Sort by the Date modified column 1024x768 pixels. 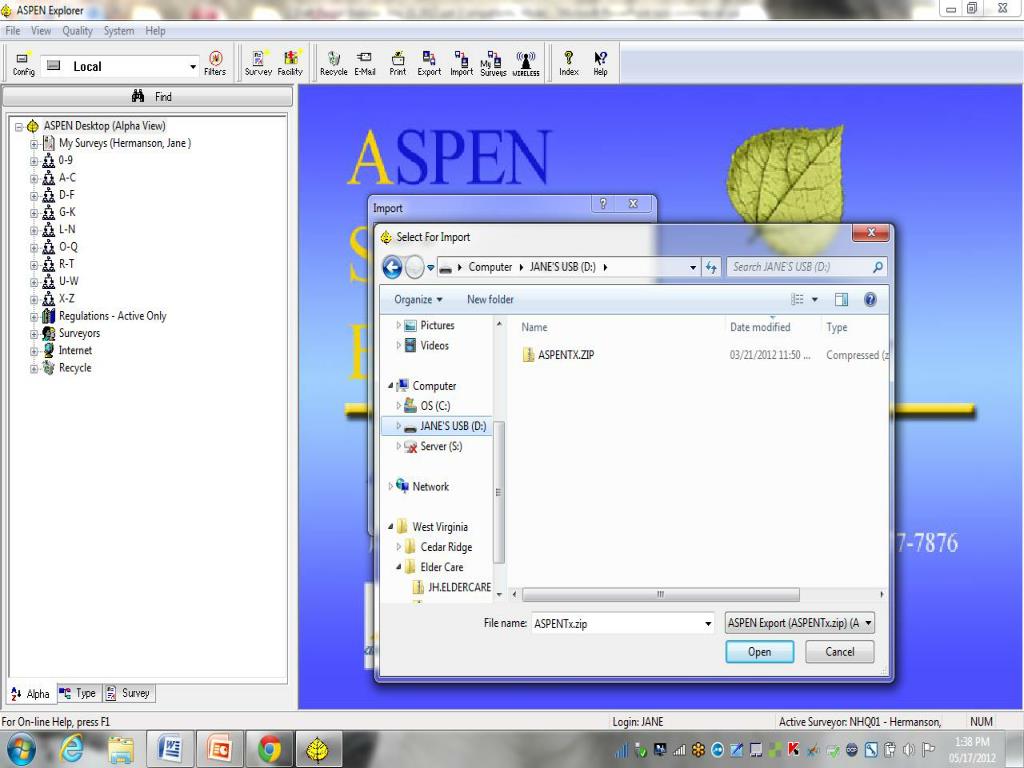[x=760, y=327]
